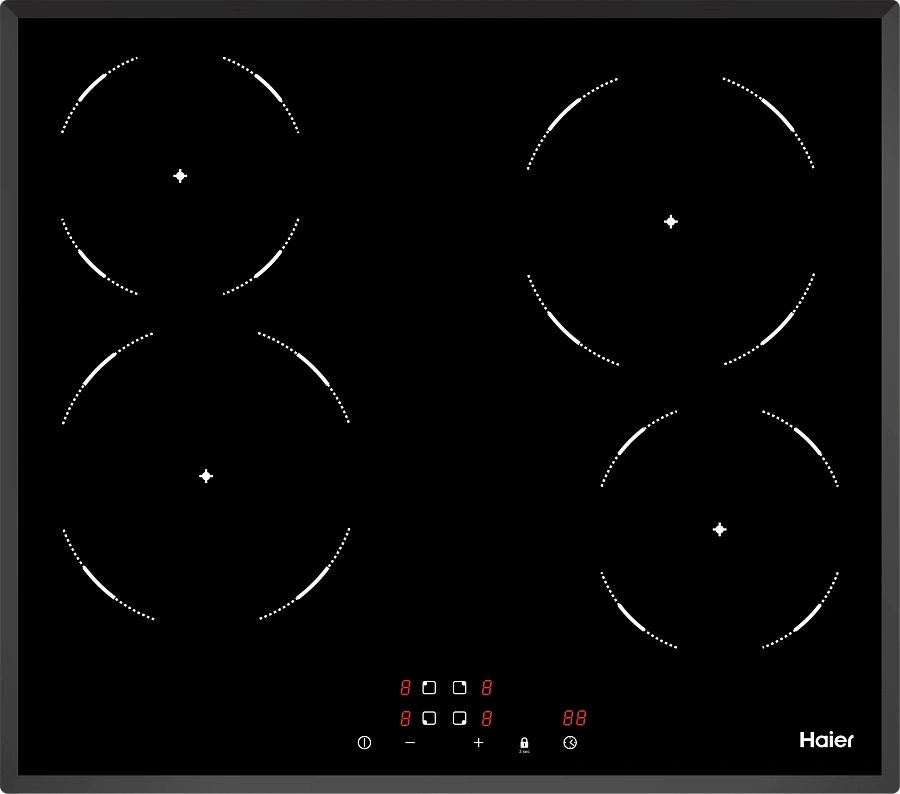
Task: Click the center cross of the rear-left cooking zone
Action: pyautogui.click(x=180, y=176)
